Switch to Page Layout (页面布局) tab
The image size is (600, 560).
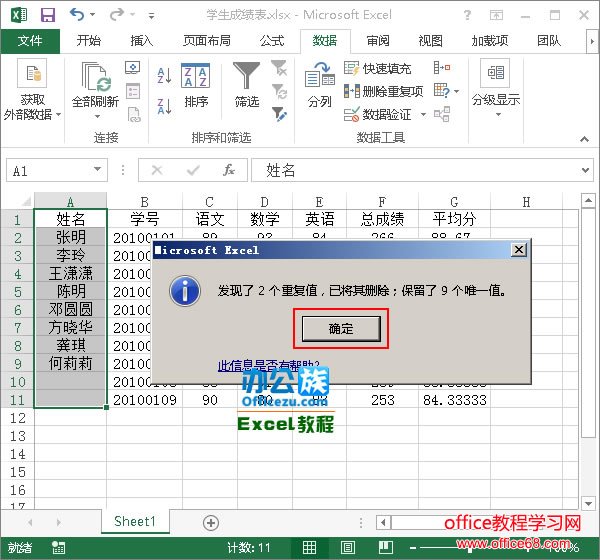click(207, 41)
